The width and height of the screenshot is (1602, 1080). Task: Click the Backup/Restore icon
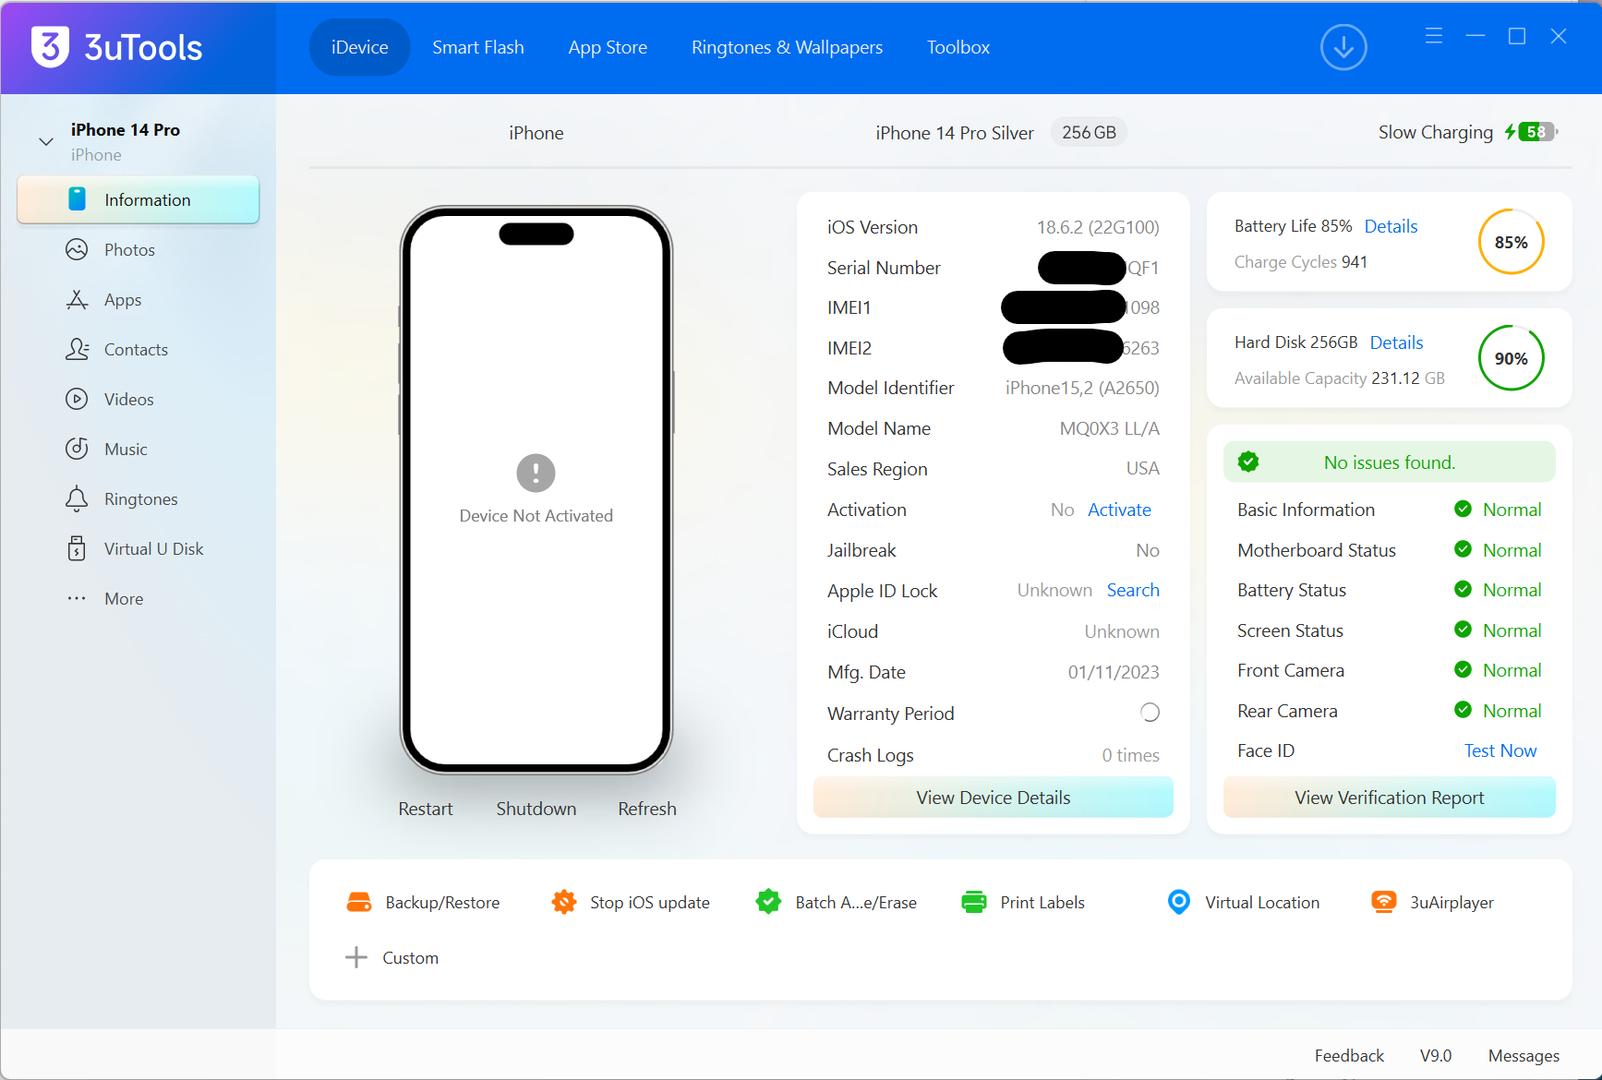pos(359,902)
